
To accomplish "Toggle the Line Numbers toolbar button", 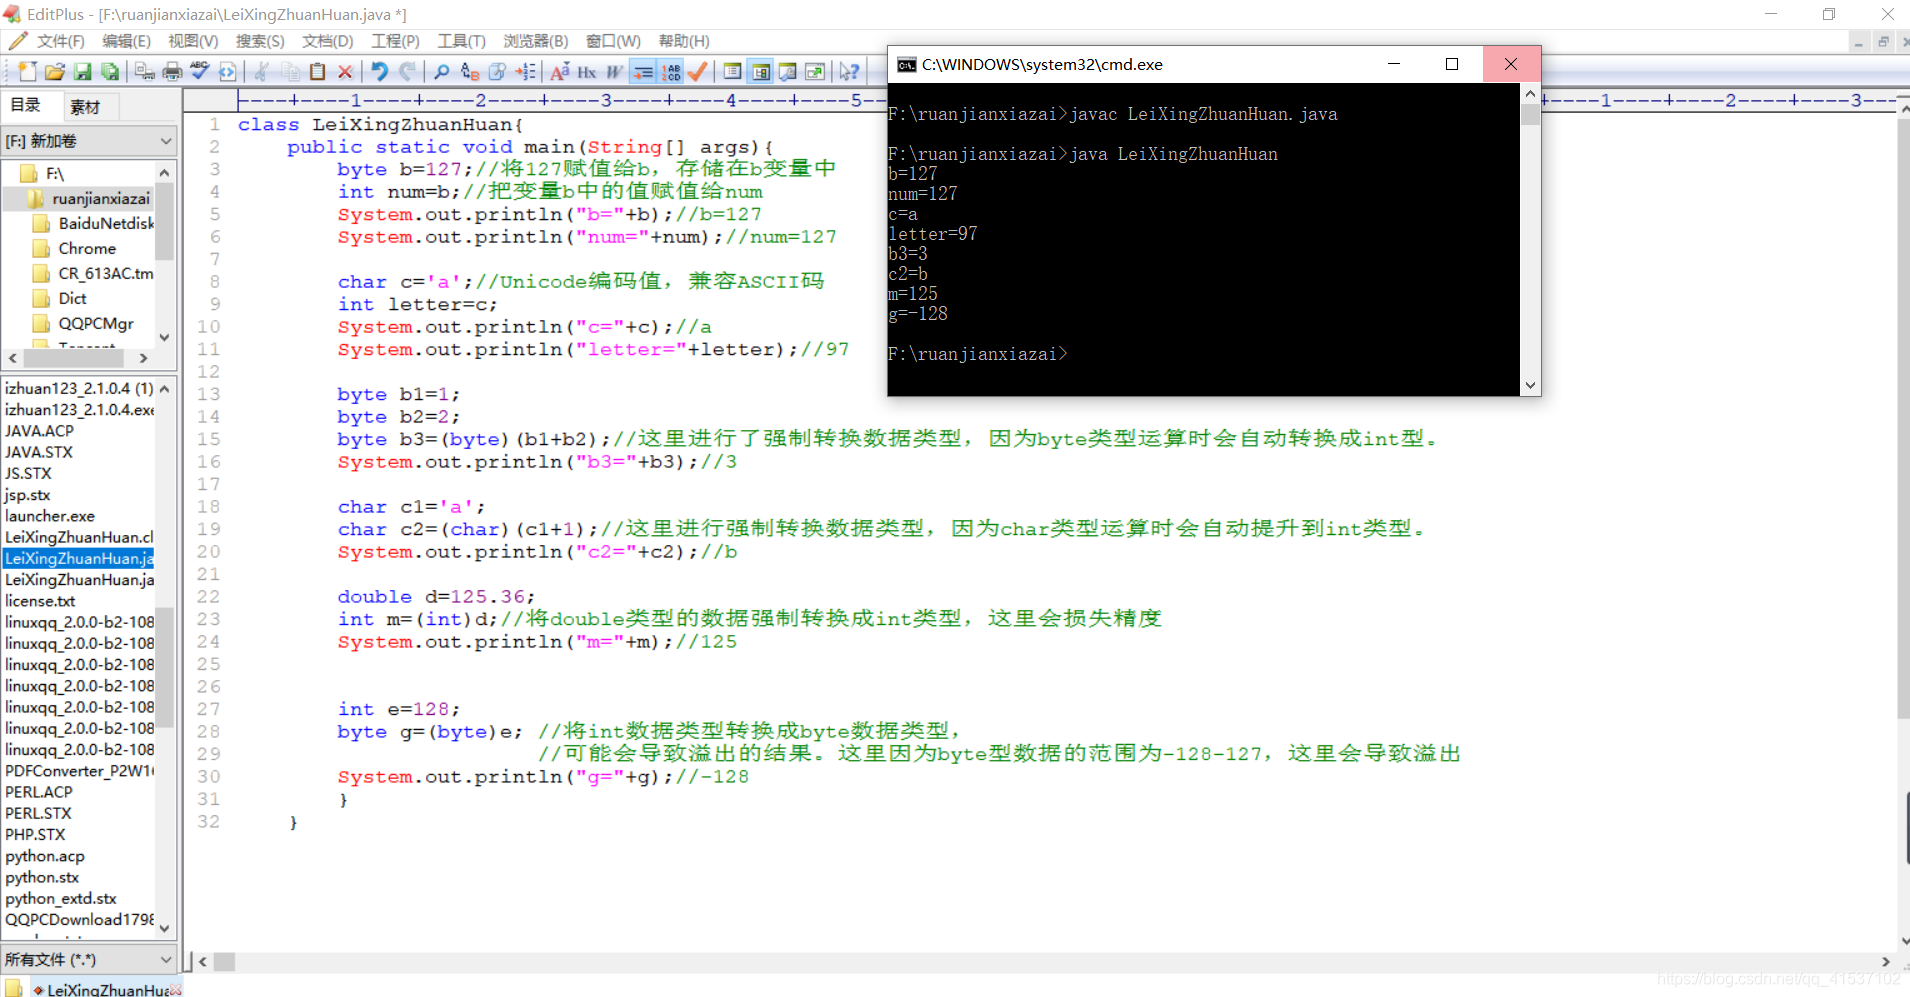I will point(671,71).
